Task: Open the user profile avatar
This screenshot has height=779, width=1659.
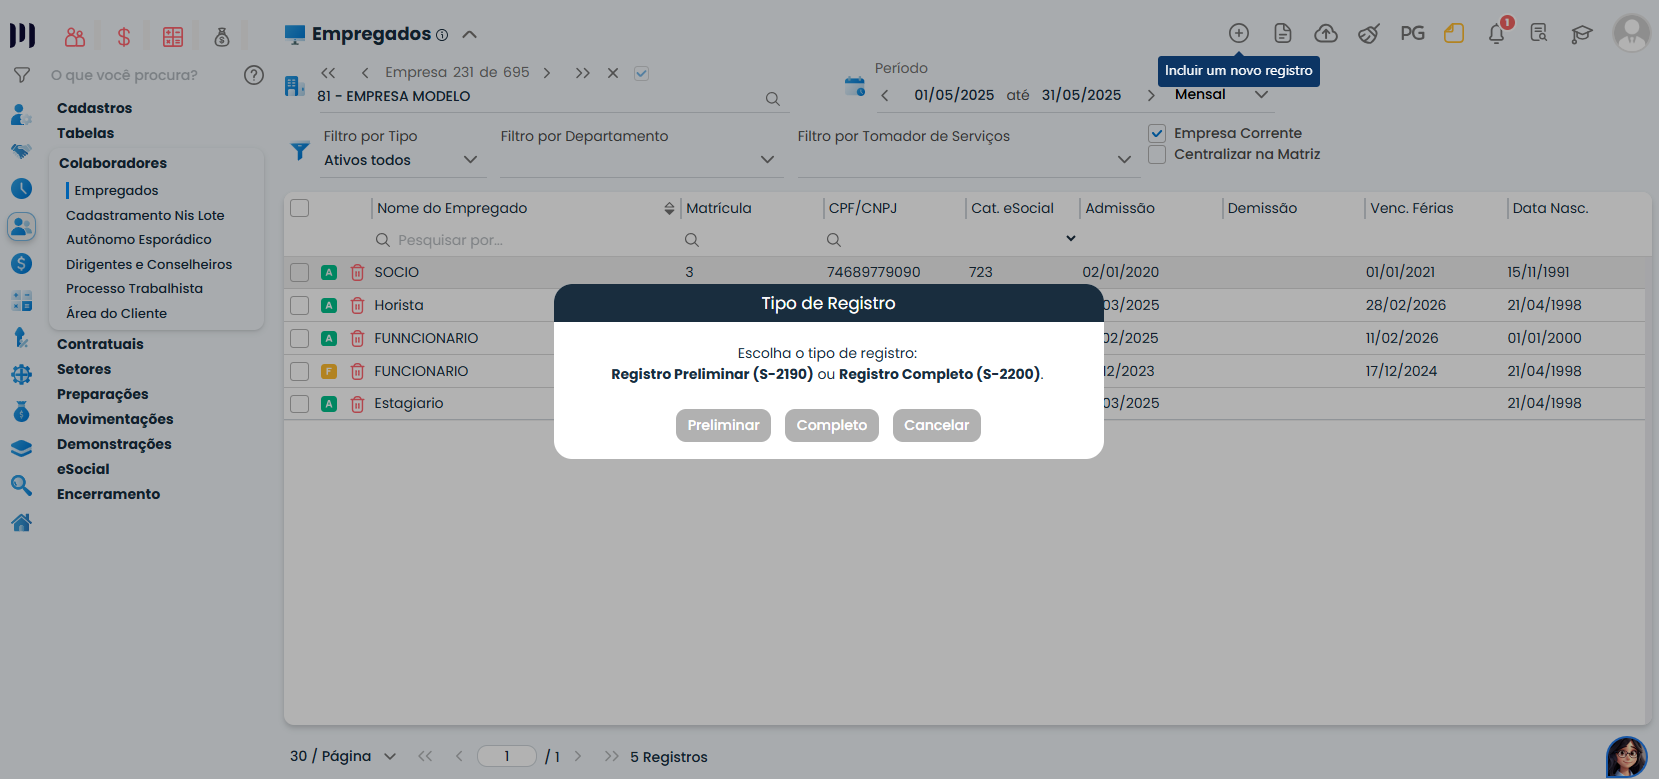Action: tap(1631, 33)
